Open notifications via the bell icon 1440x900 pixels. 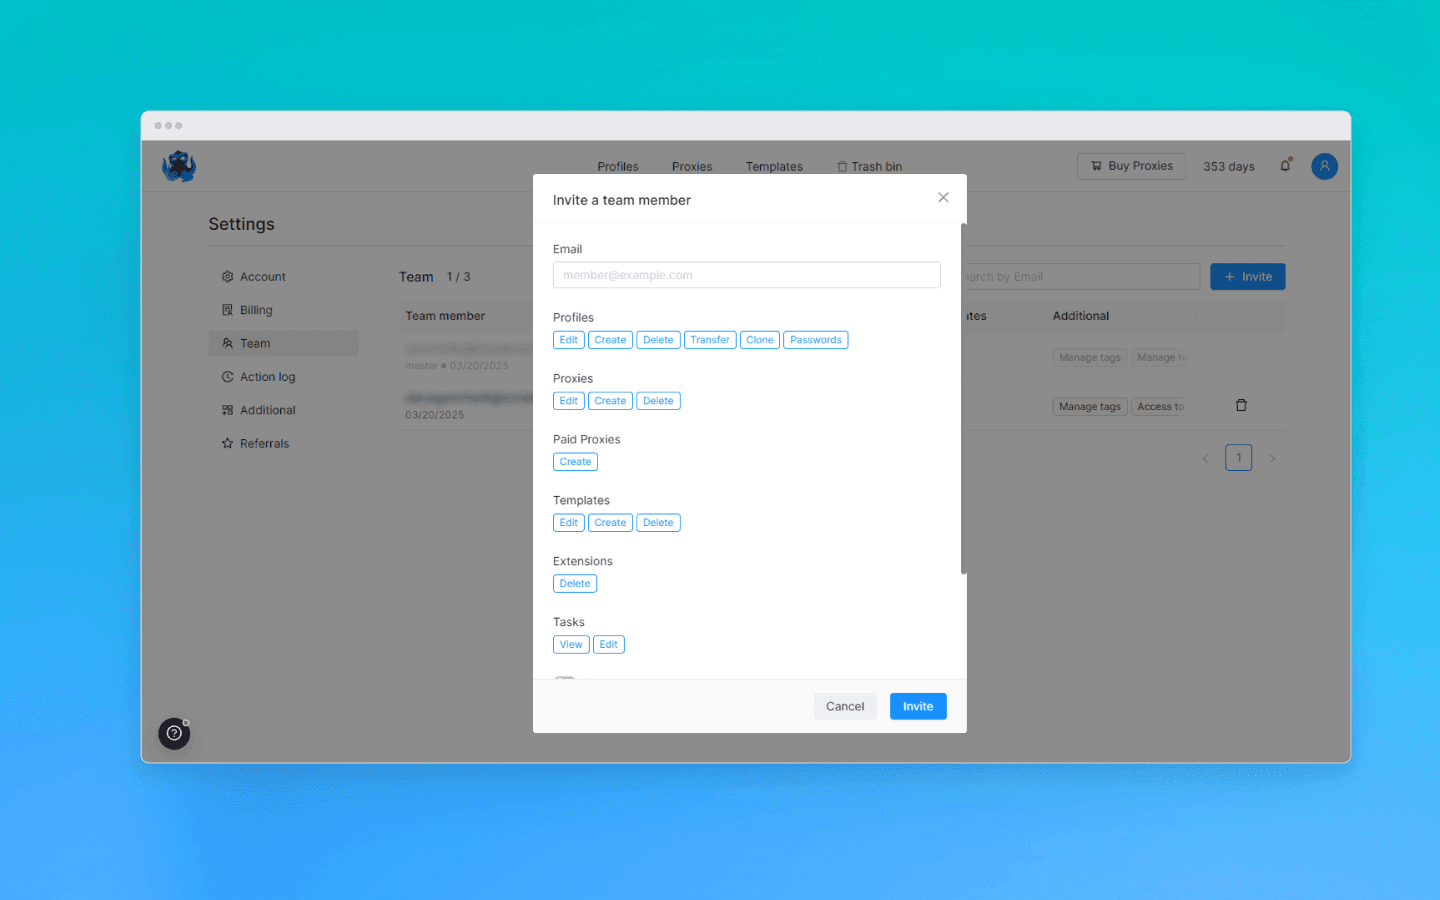point(1285,166)
